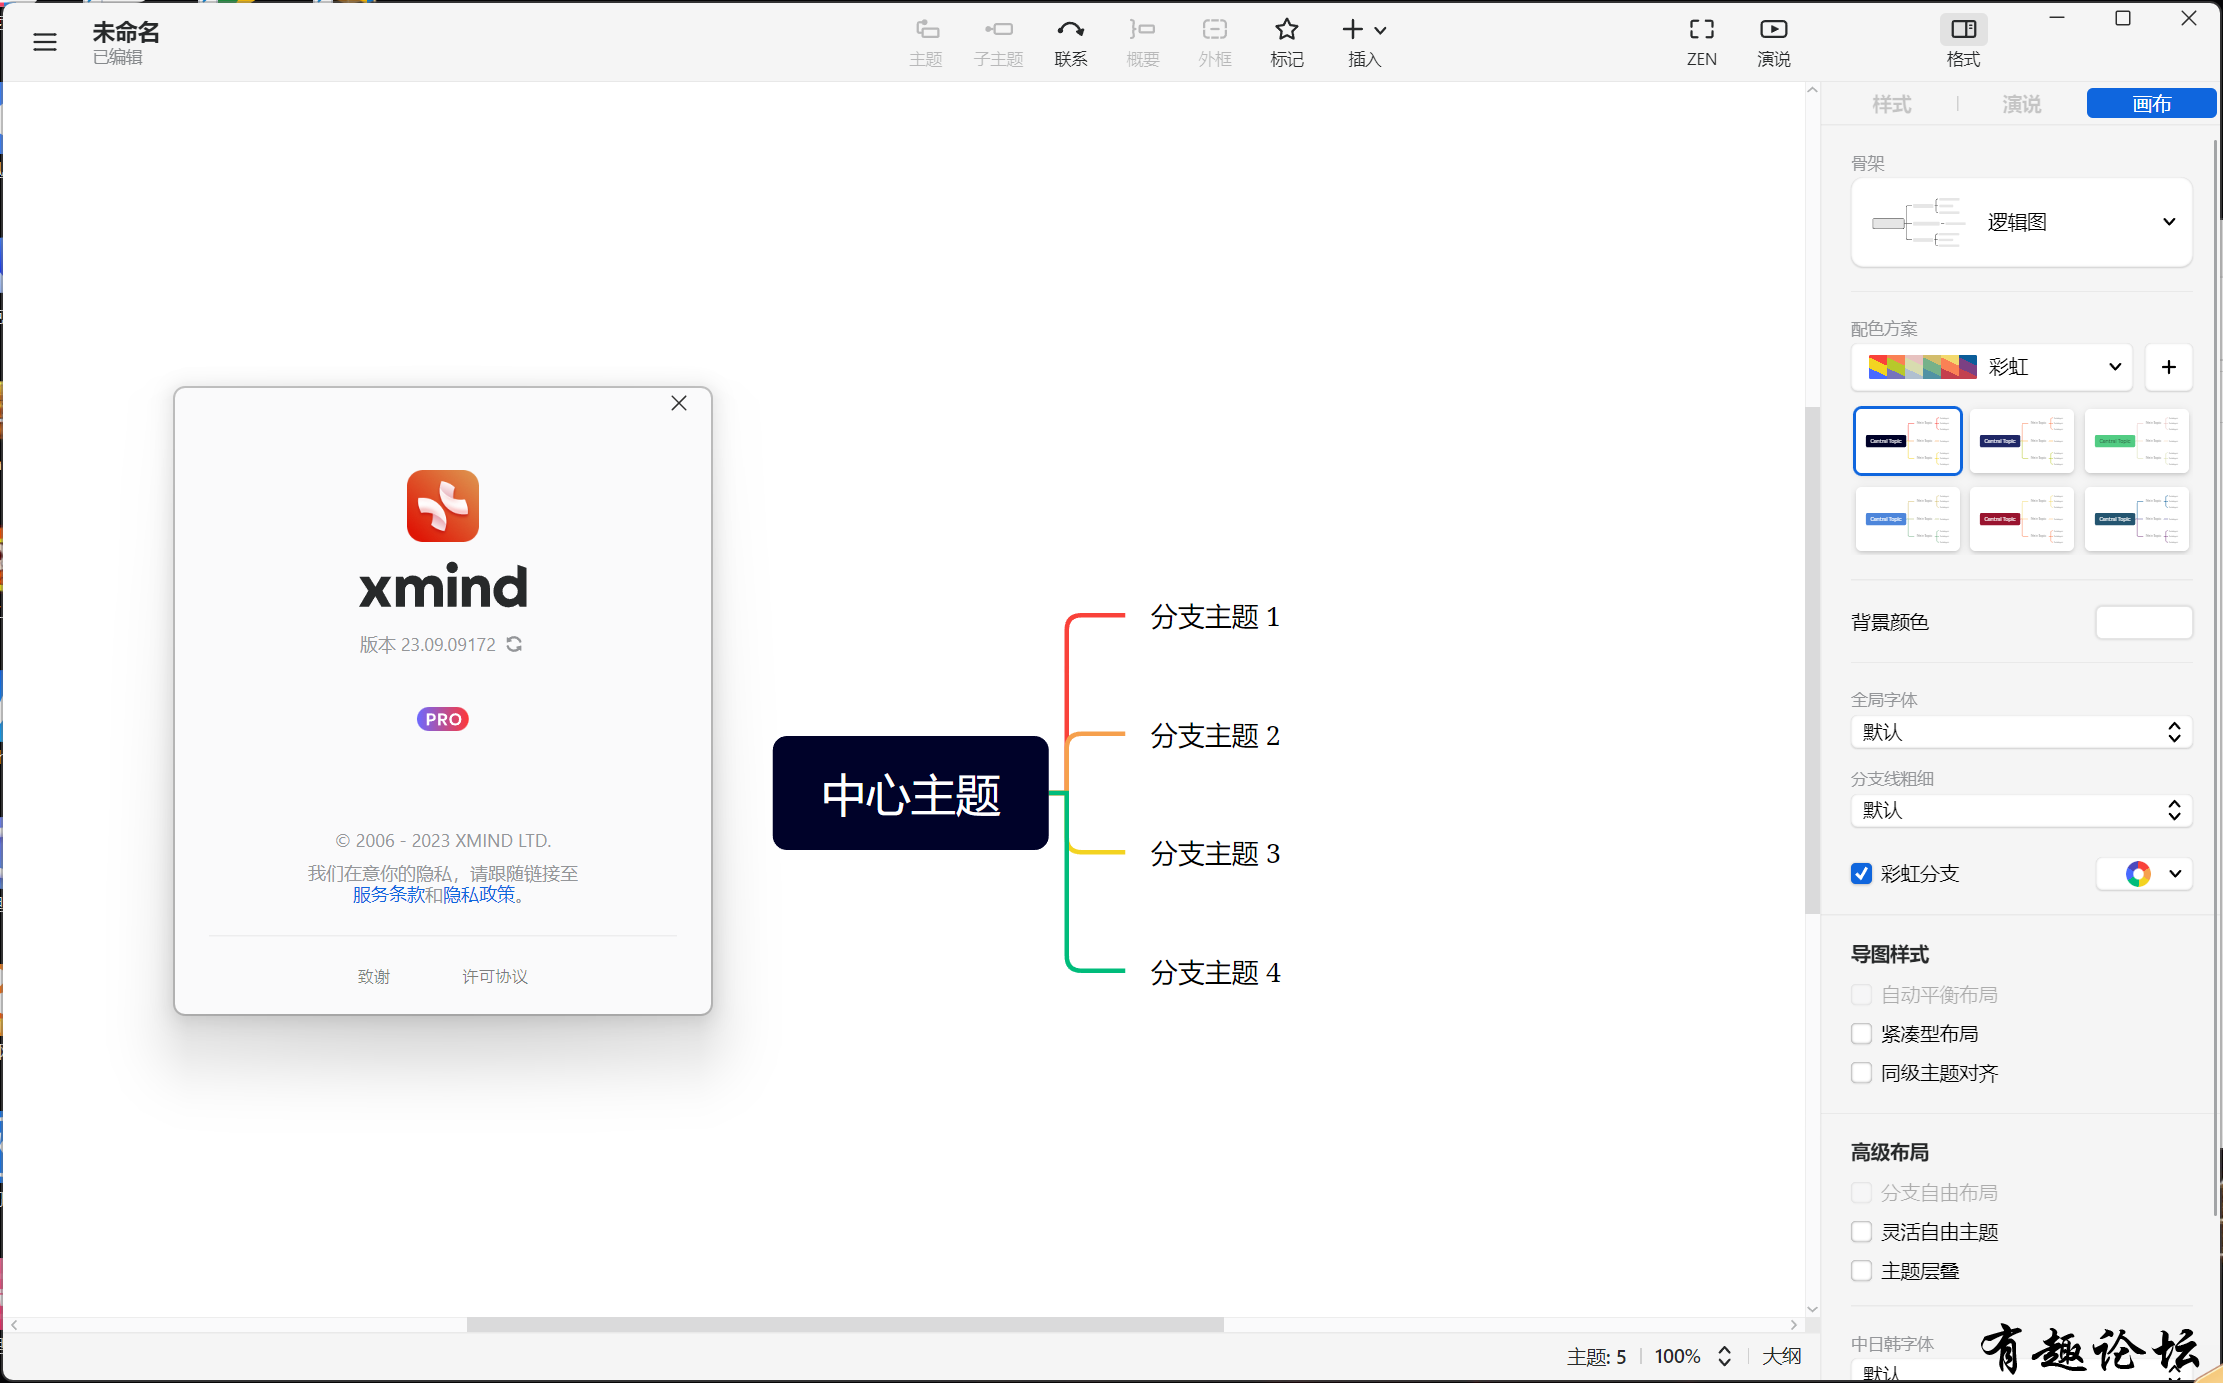Select the dark navy central topic theme

point(2021,441)
